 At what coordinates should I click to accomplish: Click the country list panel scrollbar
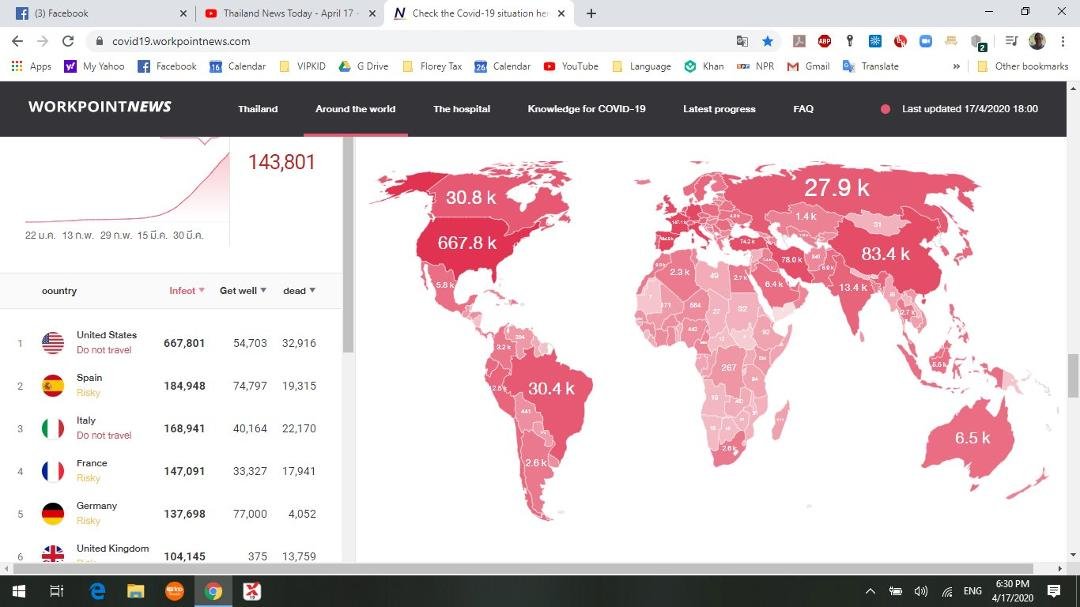coord(349,245)
